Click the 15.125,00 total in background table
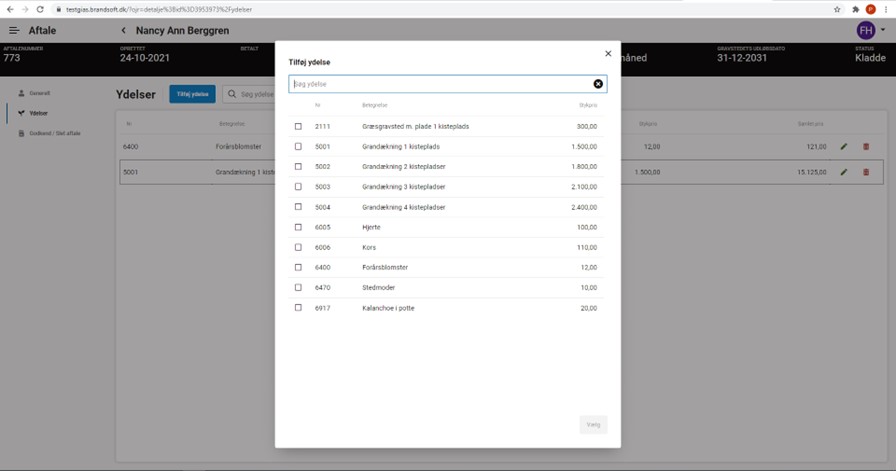 [812, 172]
